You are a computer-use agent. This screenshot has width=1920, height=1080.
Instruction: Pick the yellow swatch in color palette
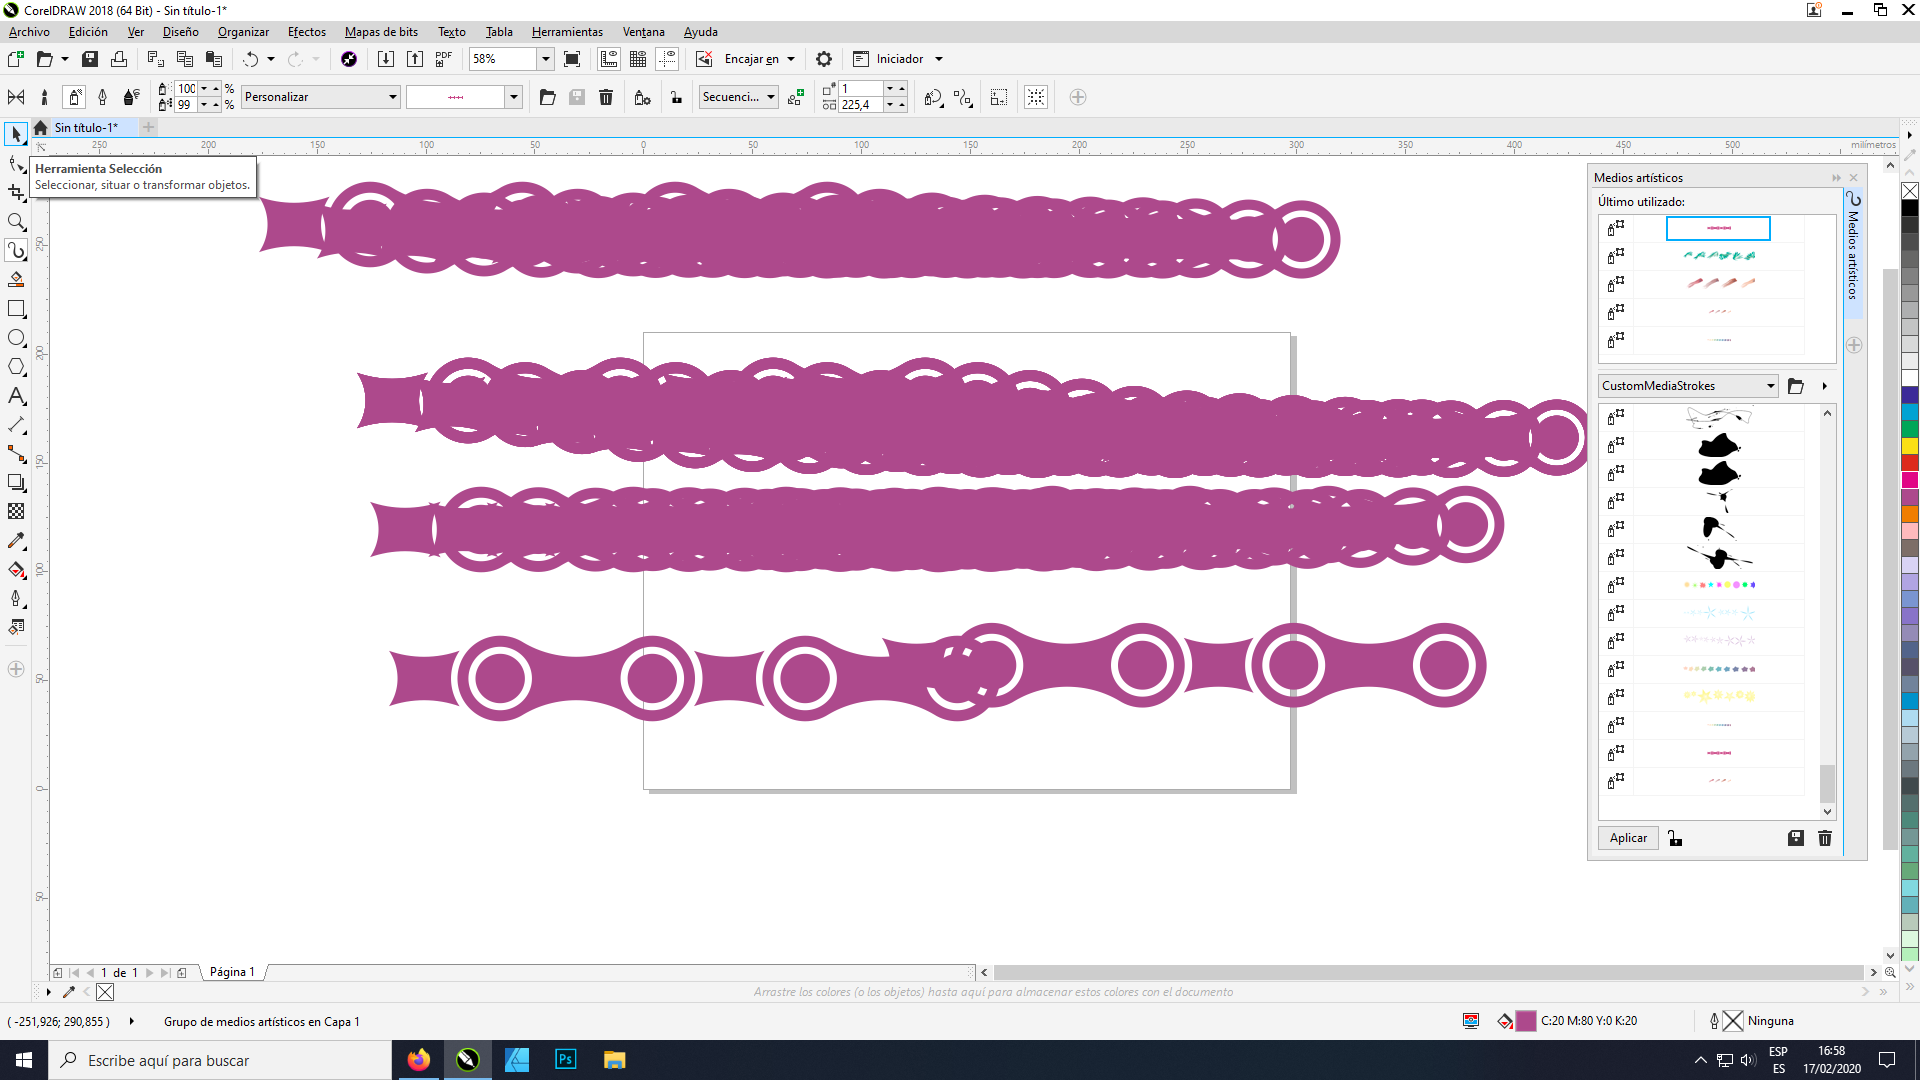(1909, 446)
